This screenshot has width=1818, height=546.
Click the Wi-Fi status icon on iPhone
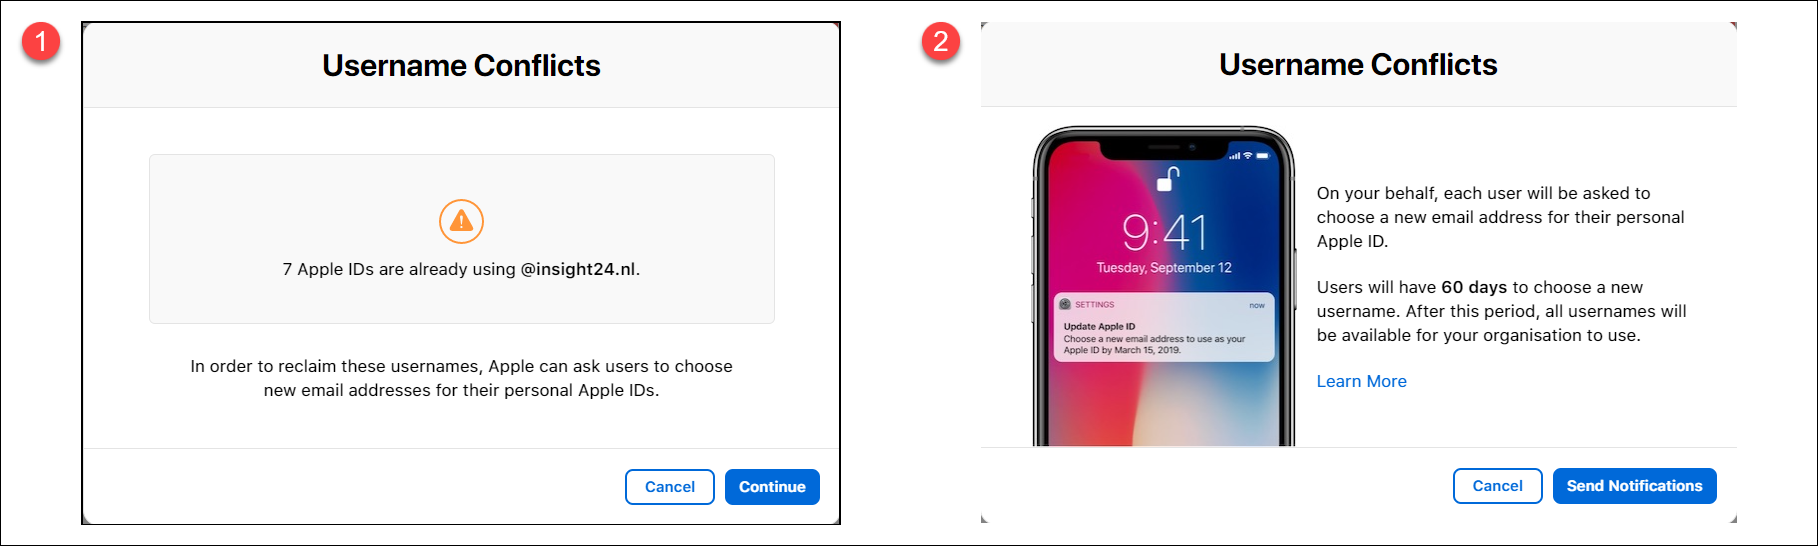pyautogui.click(x=1247, y=156)
